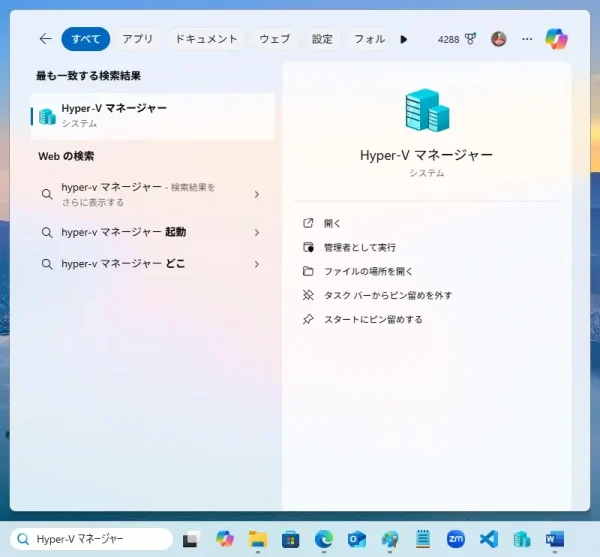
Task: Click the shield icon beside 管理者として実行
Action: pos(308,247)
